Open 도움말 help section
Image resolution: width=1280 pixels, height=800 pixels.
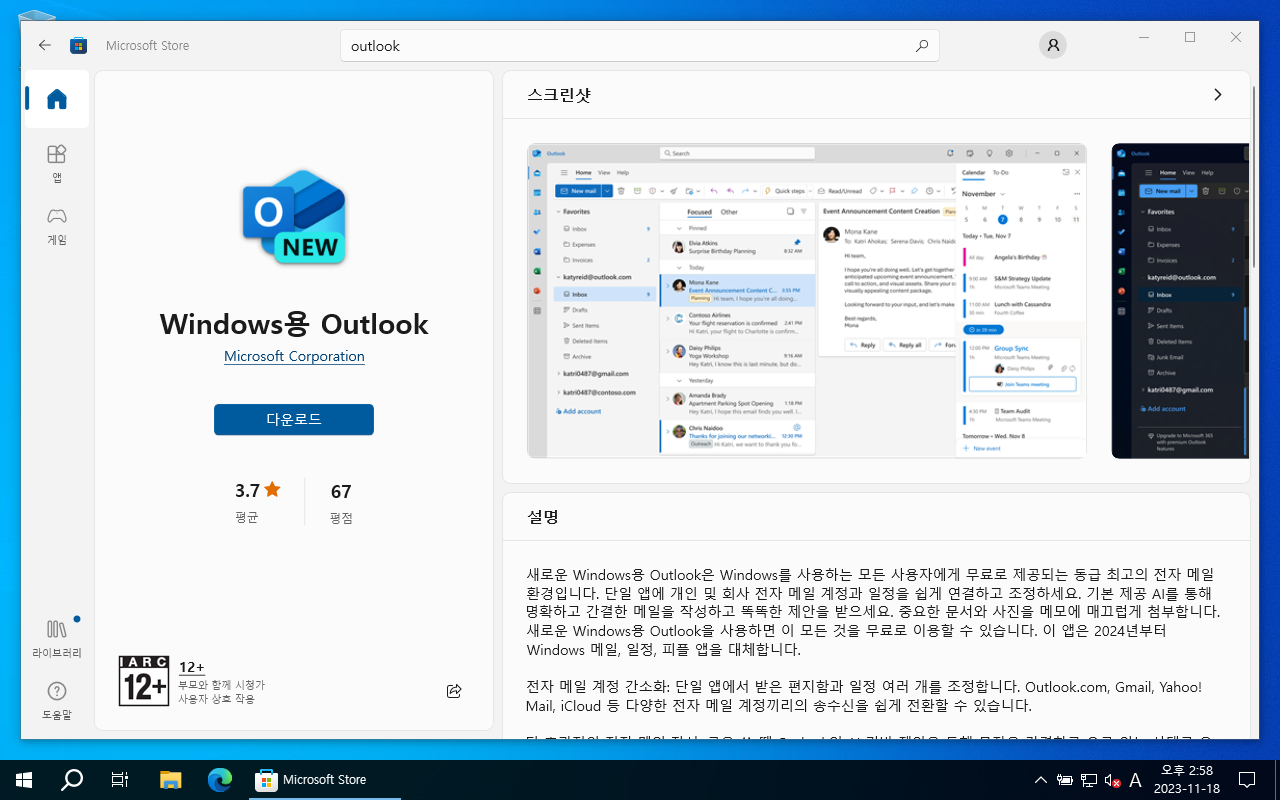point(57,701)
